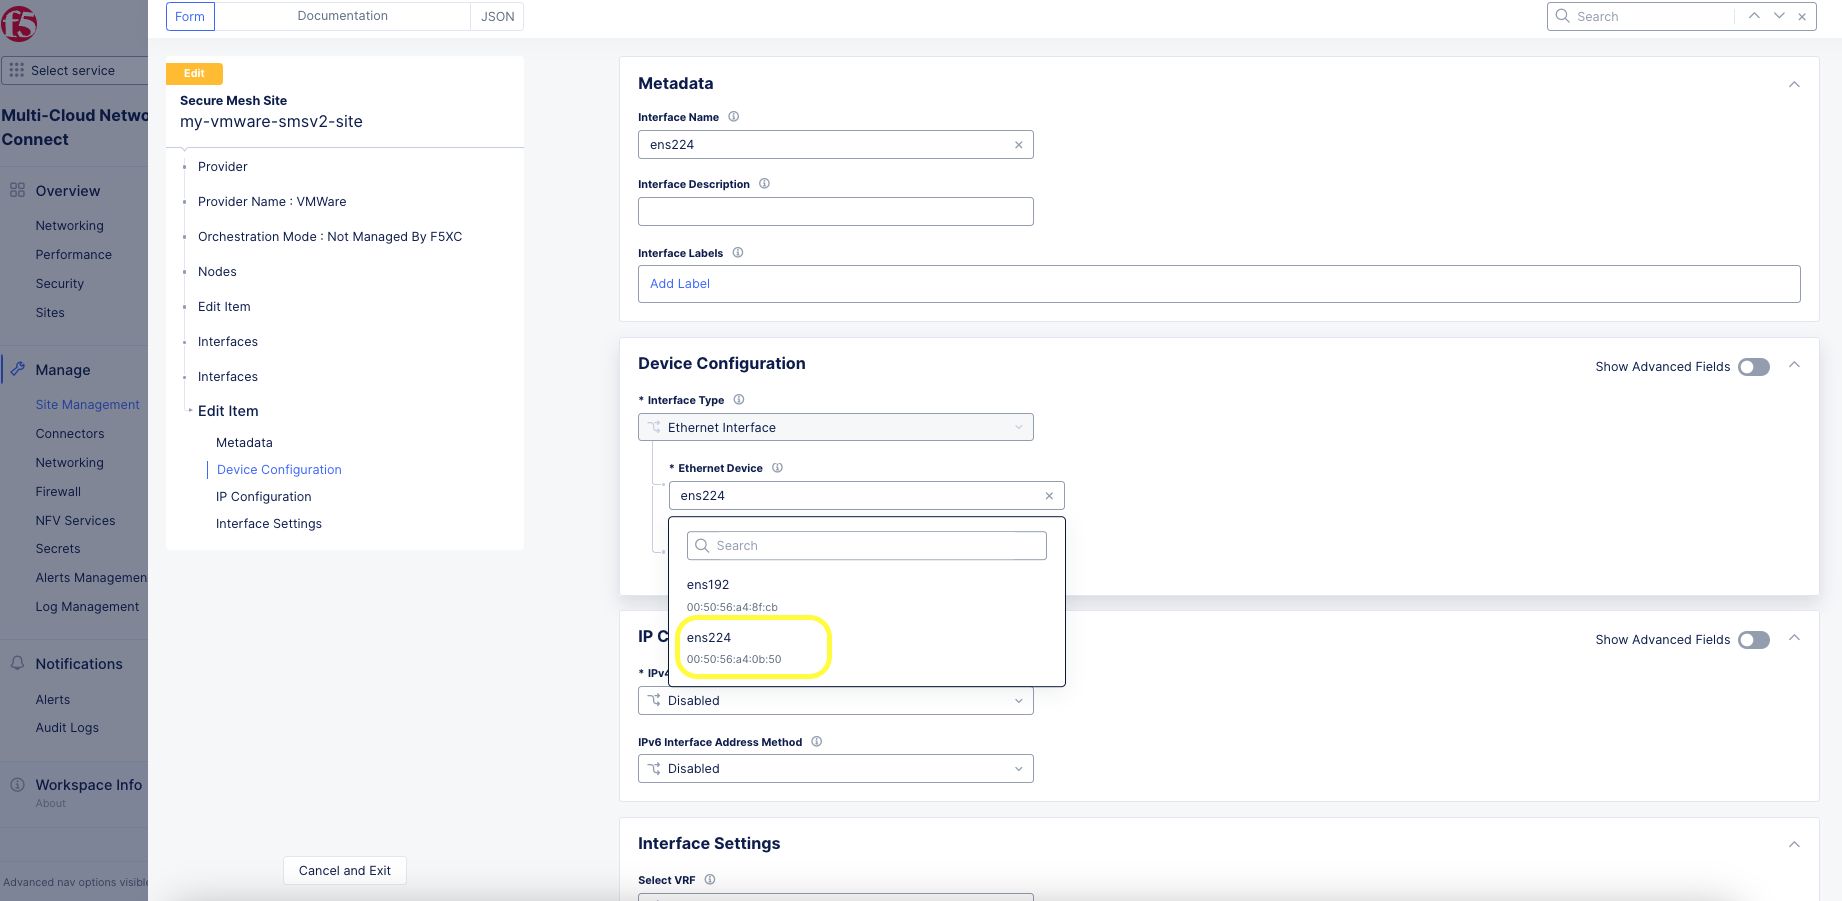Click the info icon beside Ethernet Device
1842x901 pixels.
pyautogui.click(x=777, y=468)
